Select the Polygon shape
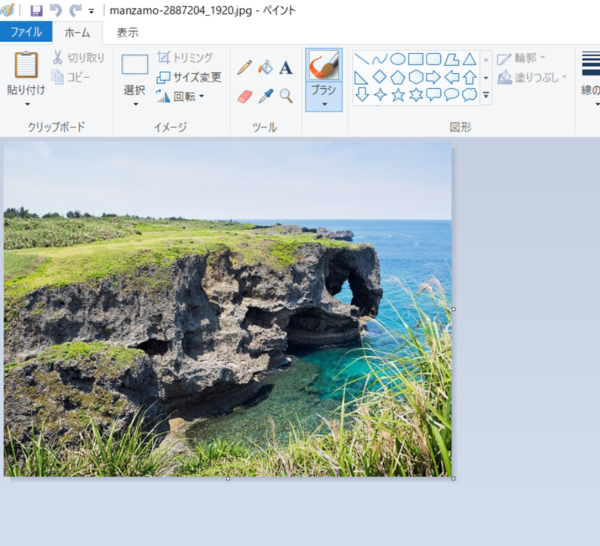The height and width of the screenshot is (546, 600). click(x=452, y=59)
